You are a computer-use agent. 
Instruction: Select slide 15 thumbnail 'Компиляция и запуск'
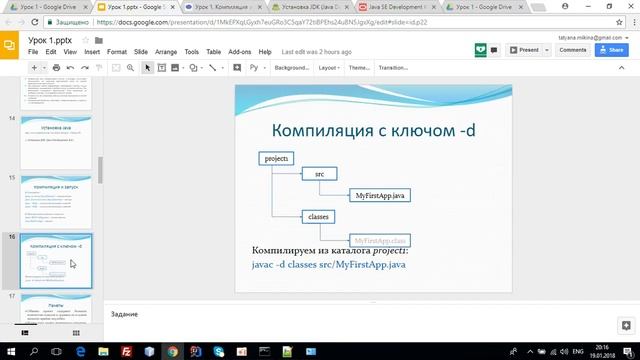pyautogui.click(x=56, y=202)
